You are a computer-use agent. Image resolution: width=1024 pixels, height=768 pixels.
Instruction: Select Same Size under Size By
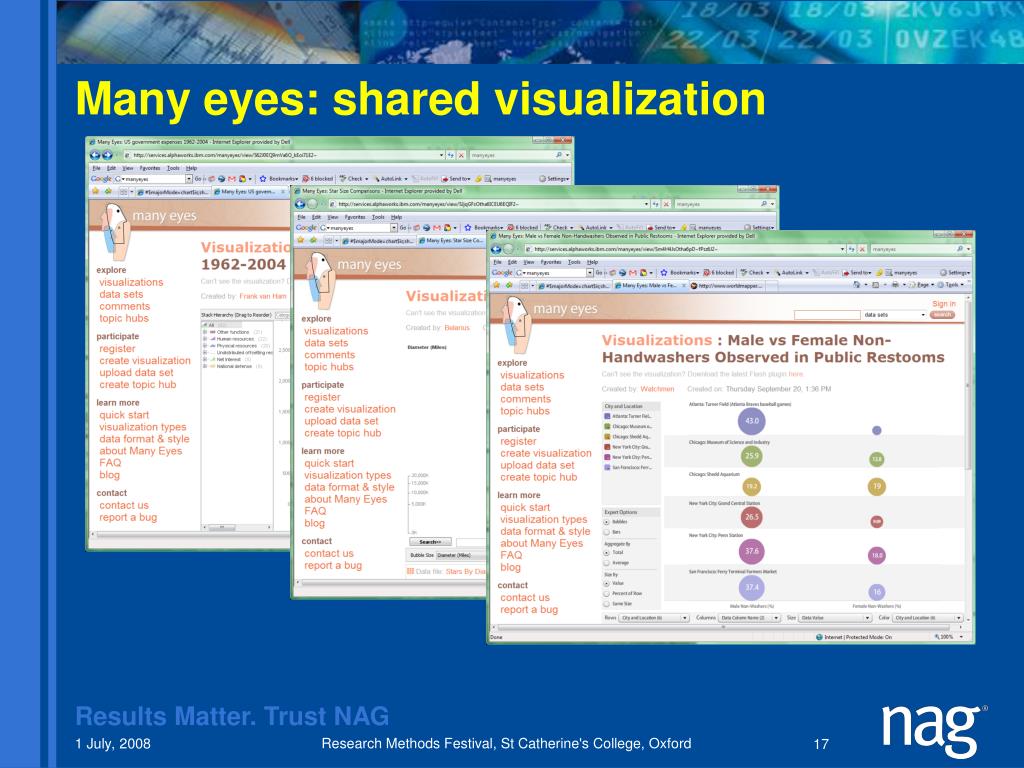click(x=606, y=604)
